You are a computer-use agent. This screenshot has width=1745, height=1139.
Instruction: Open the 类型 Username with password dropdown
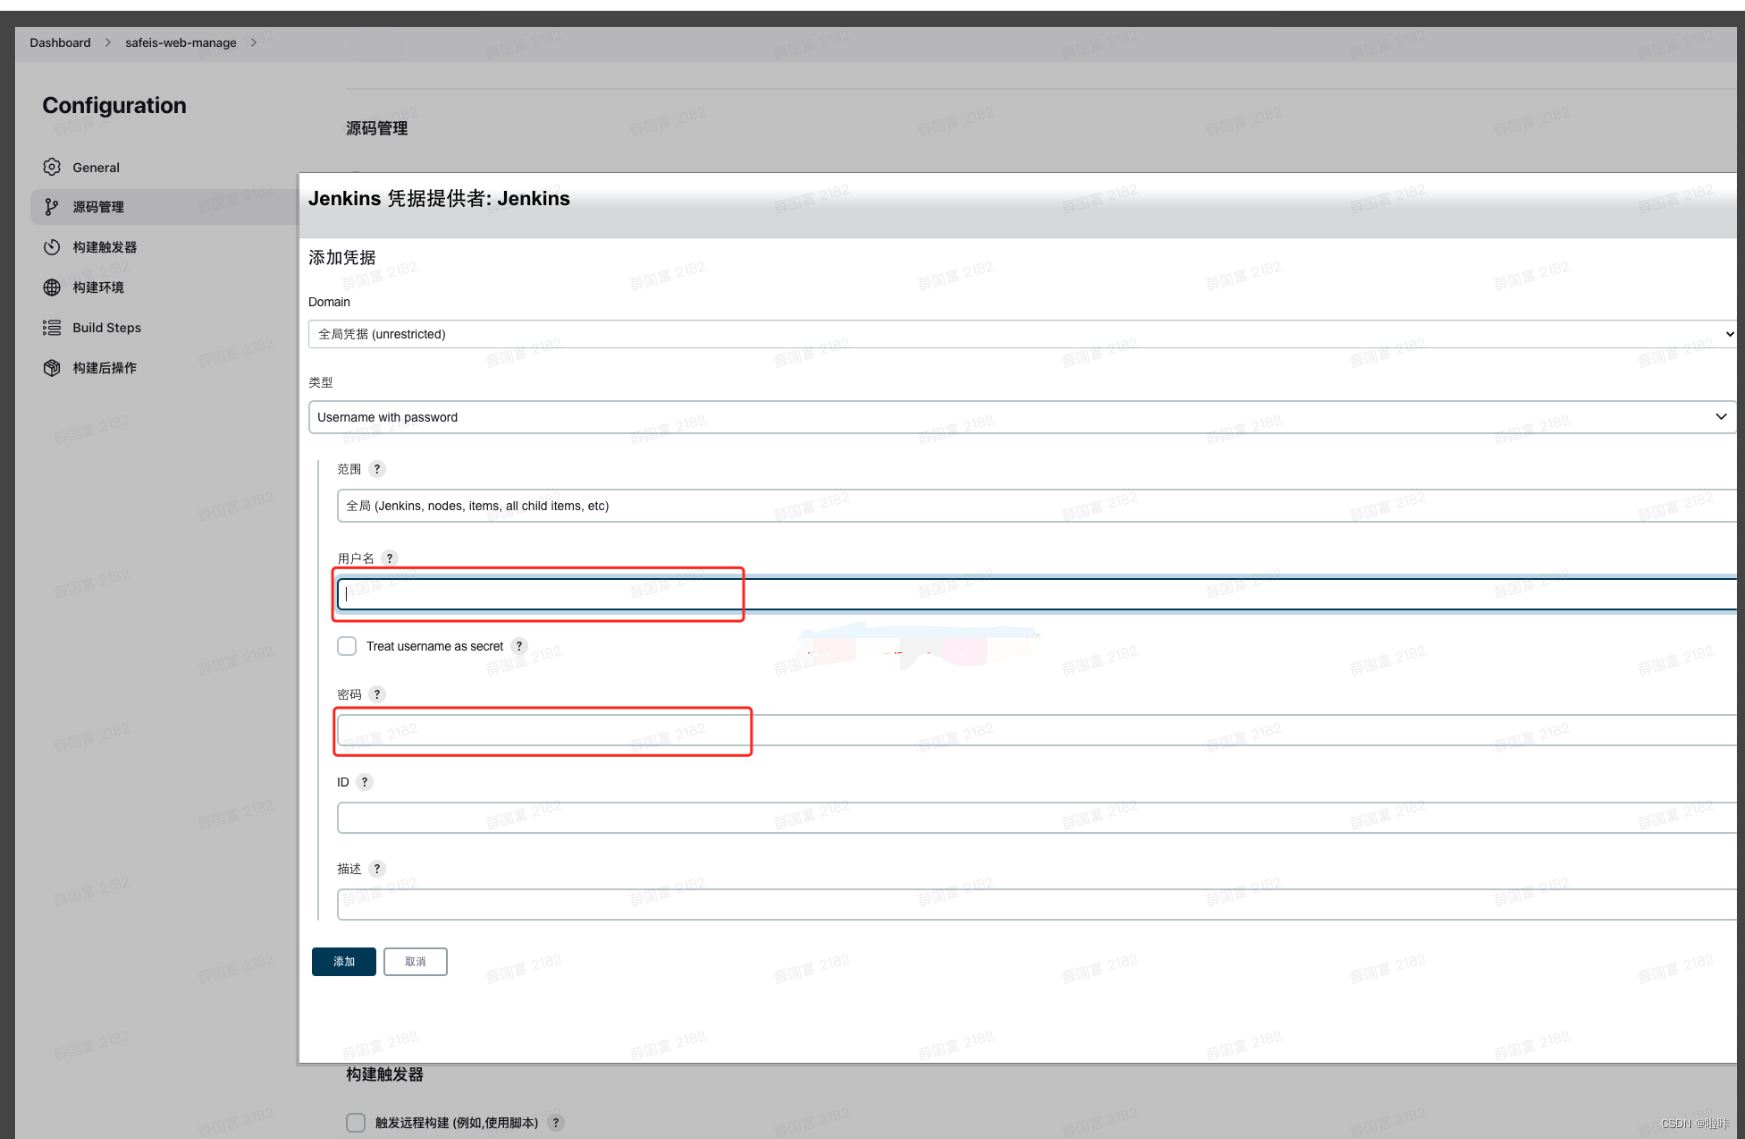tap(1022, 417)
